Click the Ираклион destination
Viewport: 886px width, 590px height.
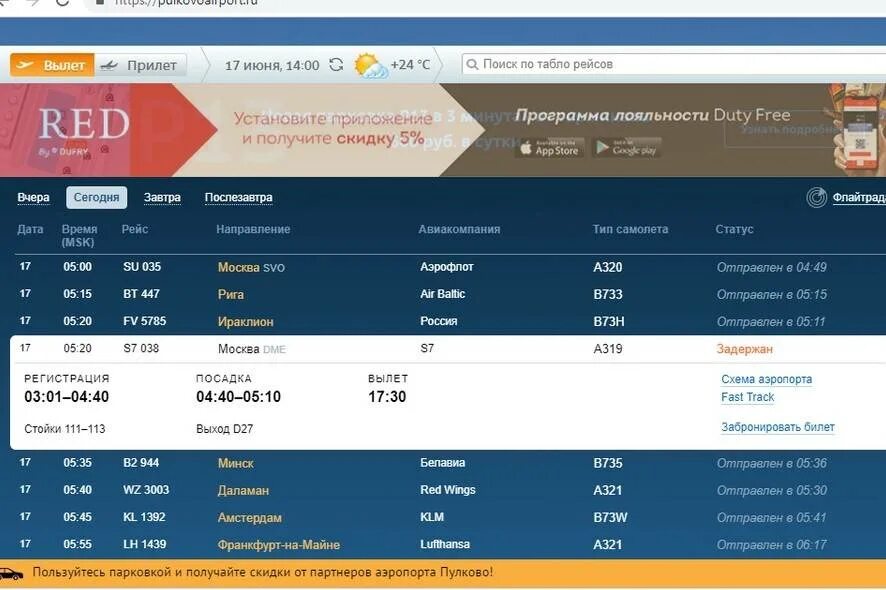[245, 322]
